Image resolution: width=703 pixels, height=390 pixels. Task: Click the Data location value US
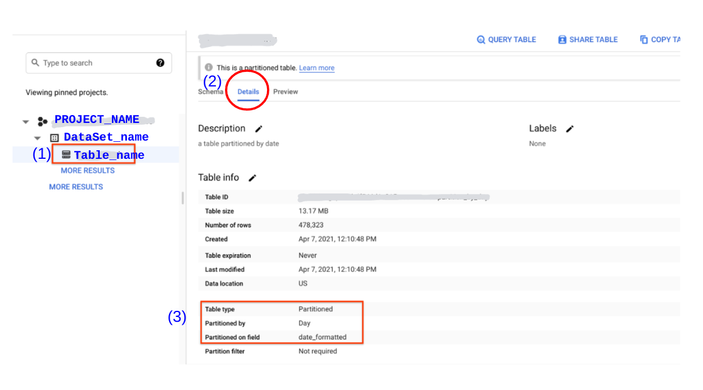point(303,284)
